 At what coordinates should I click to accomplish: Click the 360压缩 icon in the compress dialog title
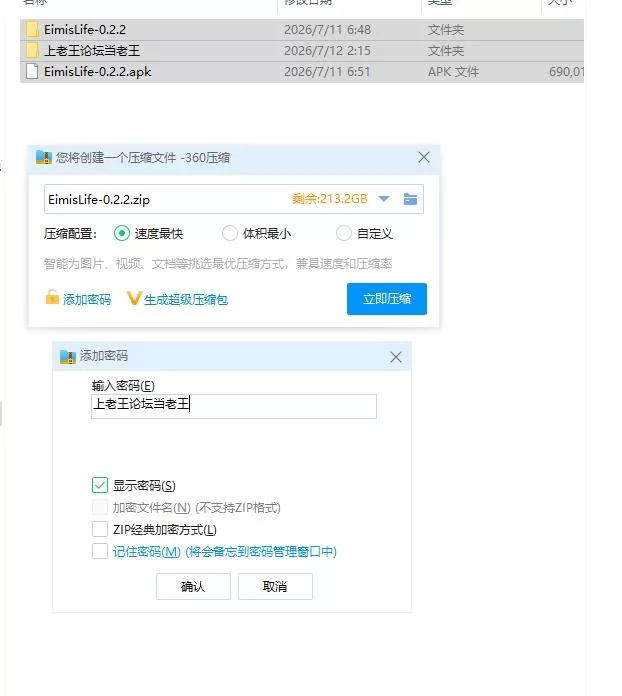[x=44, y=158]
